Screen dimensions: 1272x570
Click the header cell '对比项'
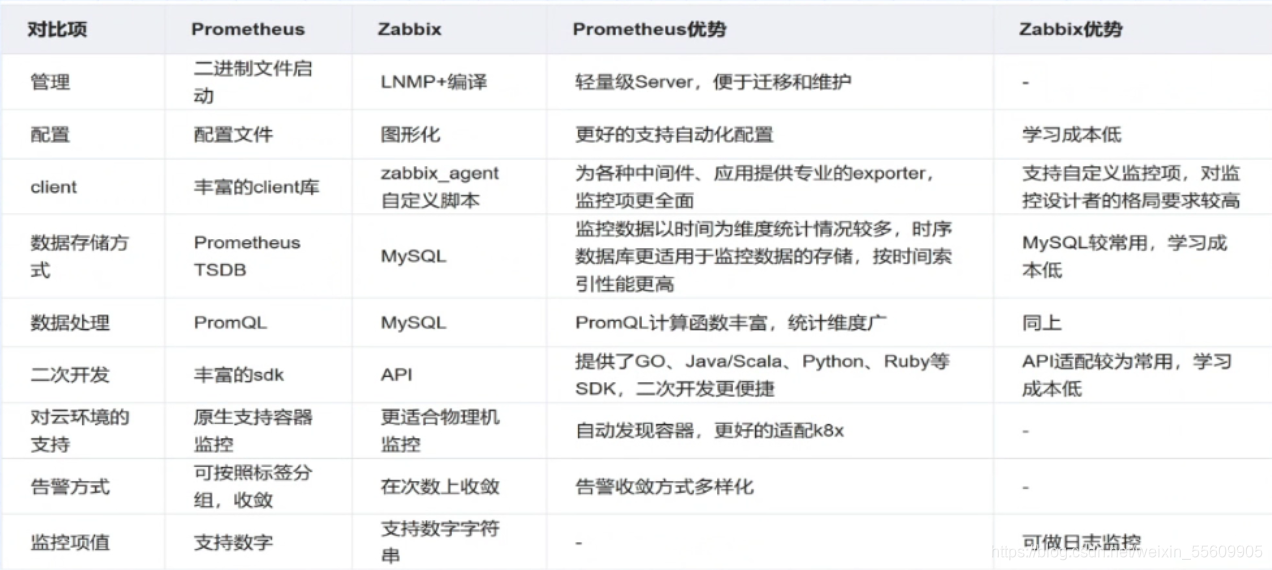click(x=59, y=29)
